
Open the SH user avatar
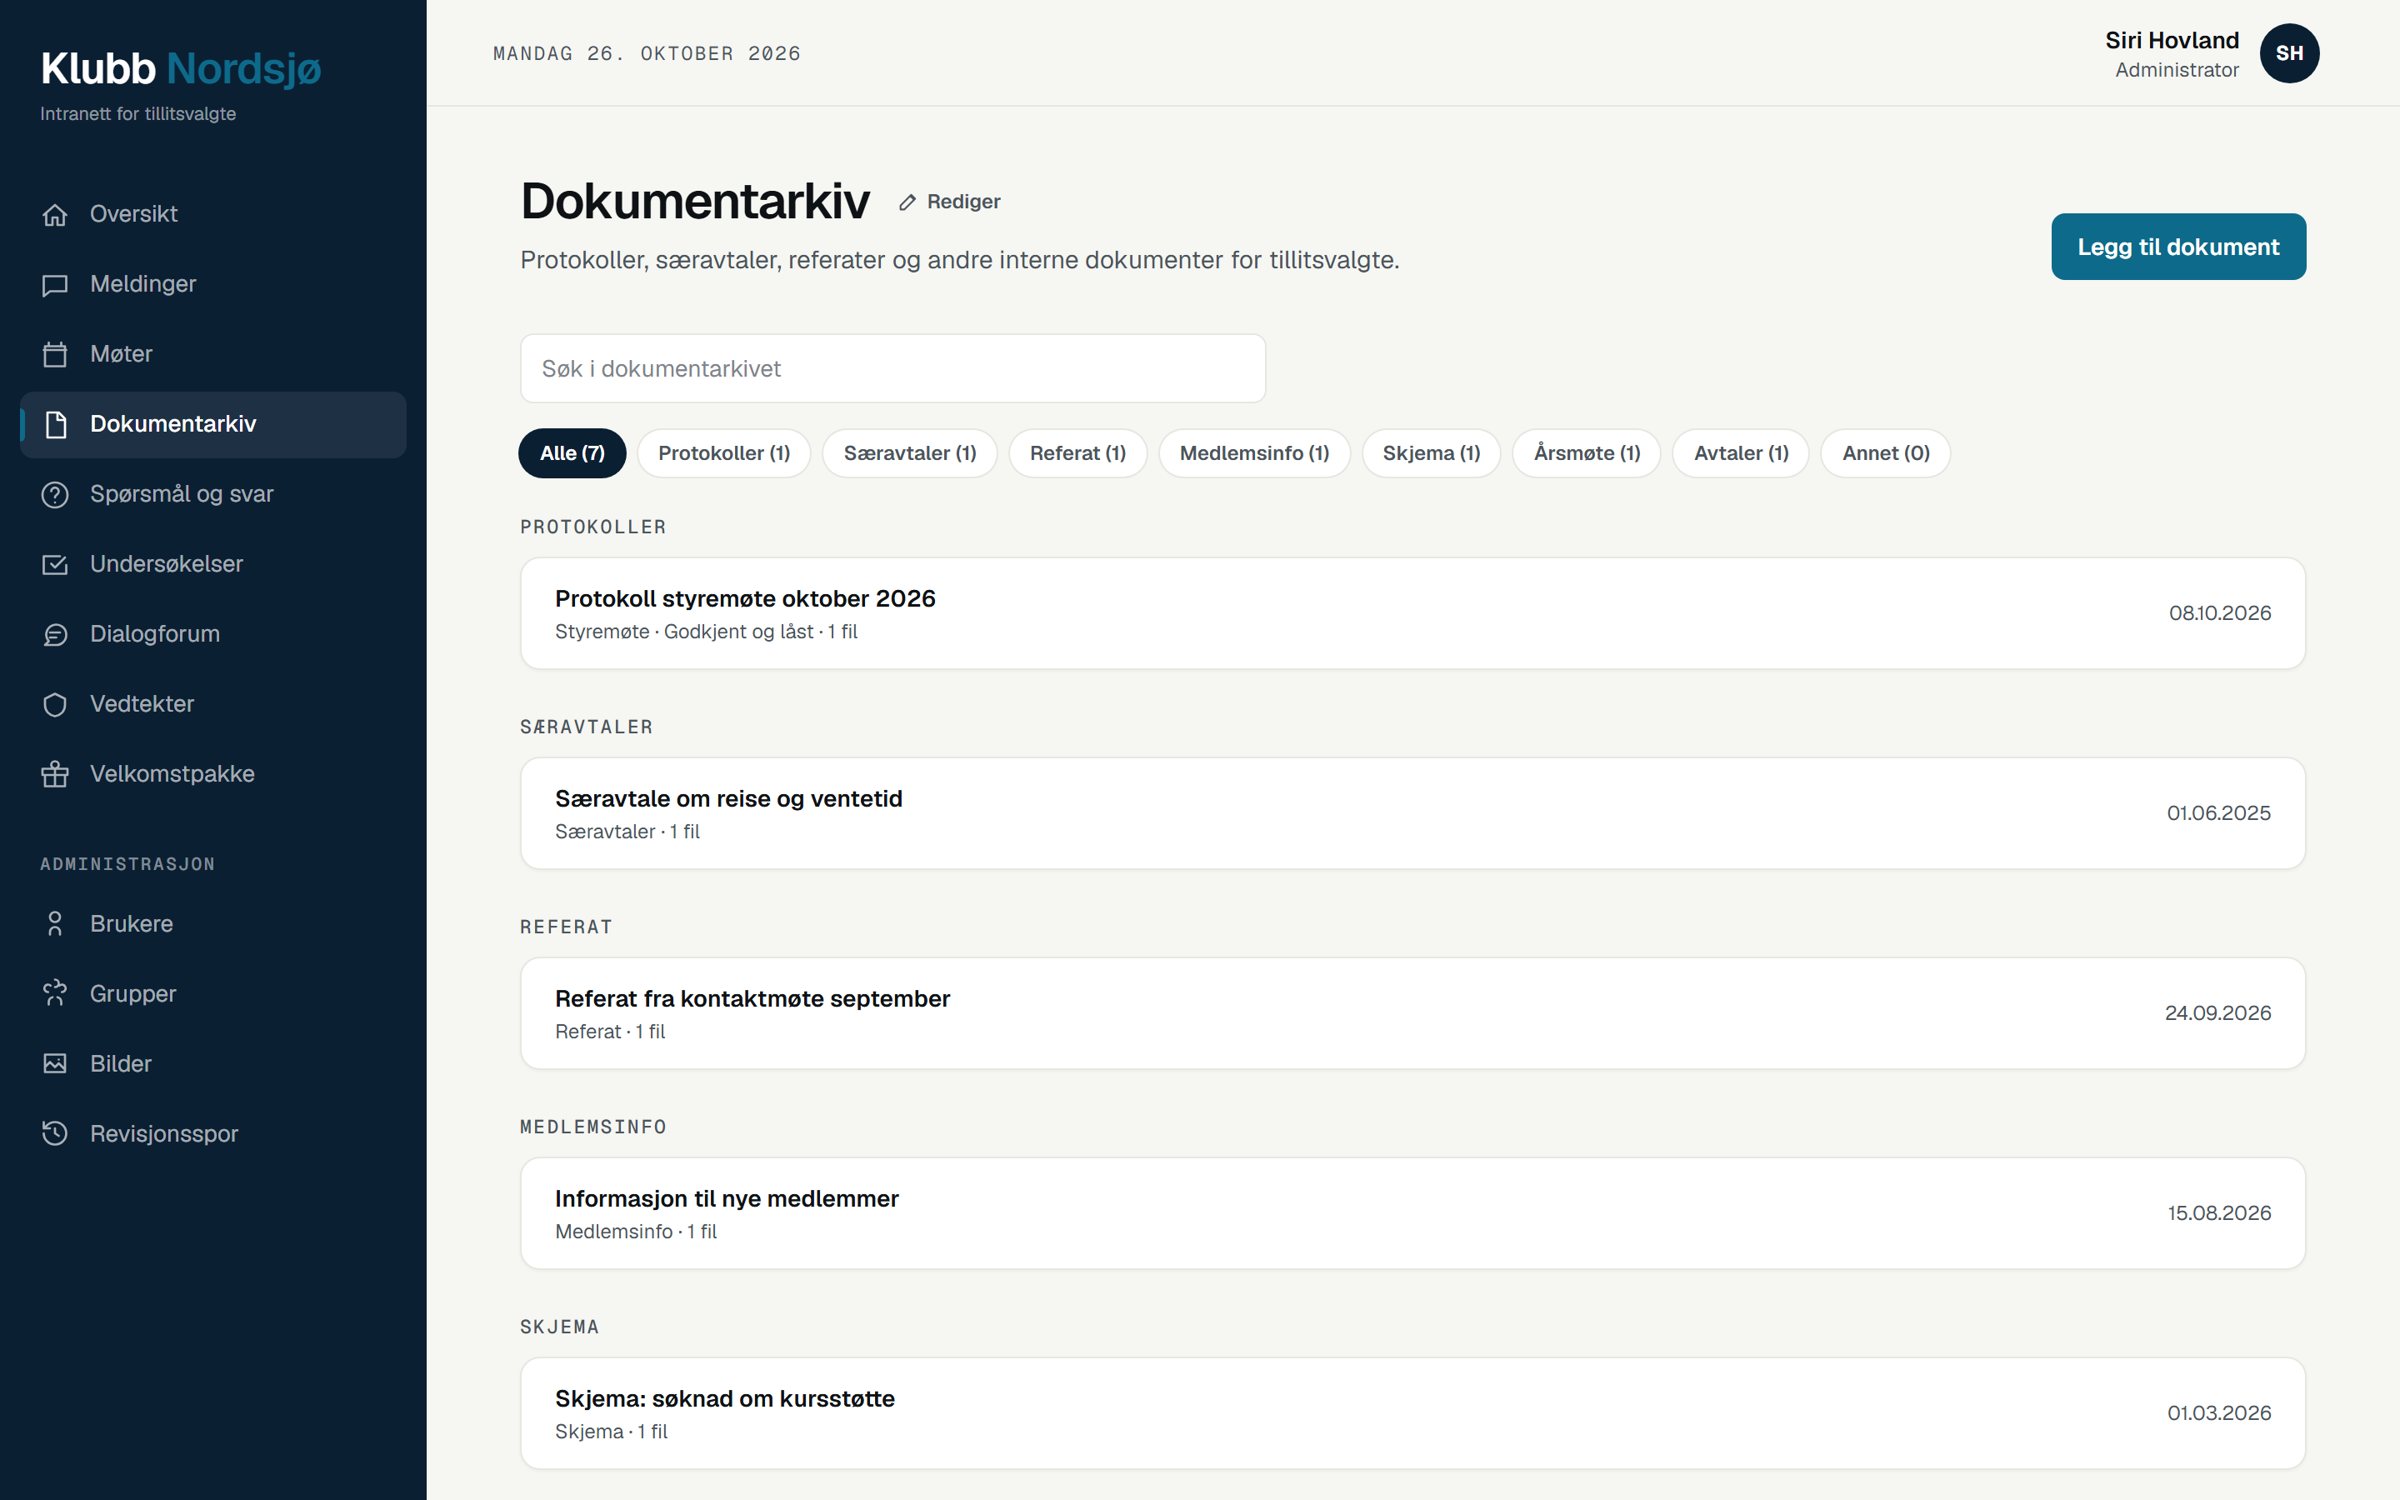[x=2289, y=53]
